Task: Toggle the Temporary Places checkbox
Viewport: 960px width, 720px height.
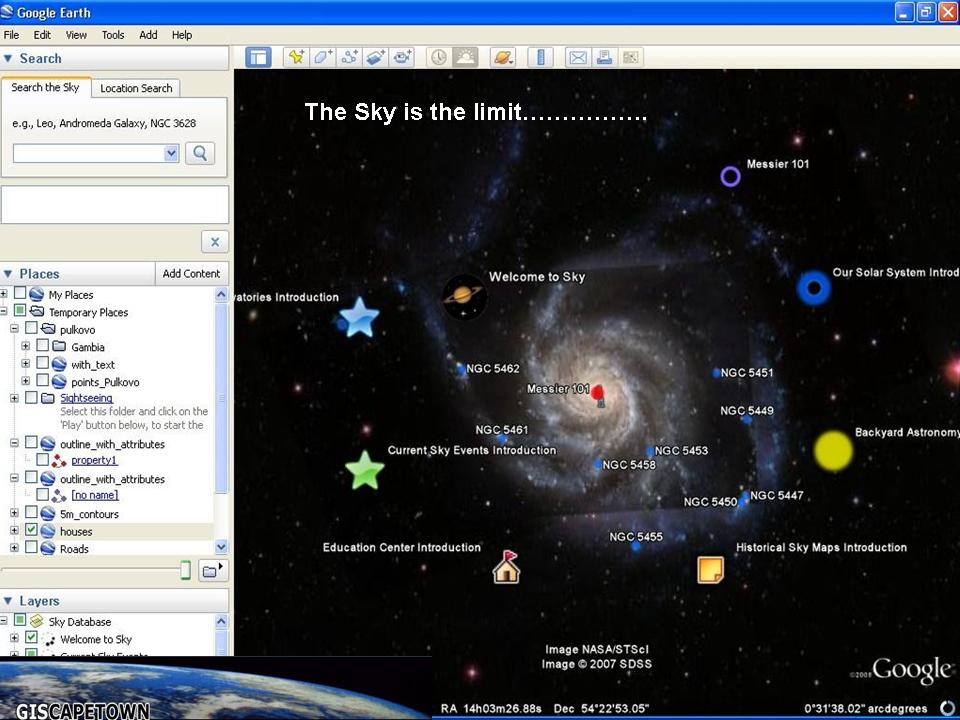Action: pyautogui.click(x=20, y=311)
